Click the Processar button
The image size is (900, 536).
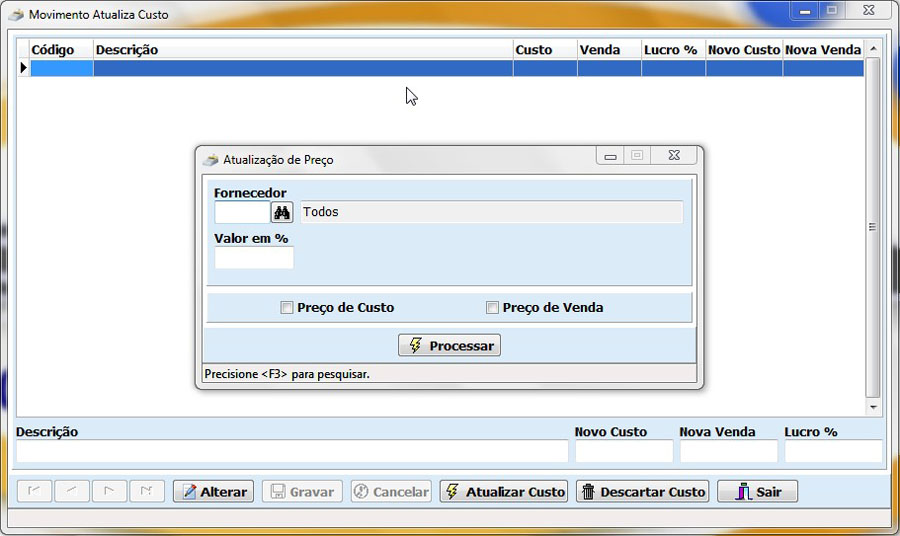(449, 345)
